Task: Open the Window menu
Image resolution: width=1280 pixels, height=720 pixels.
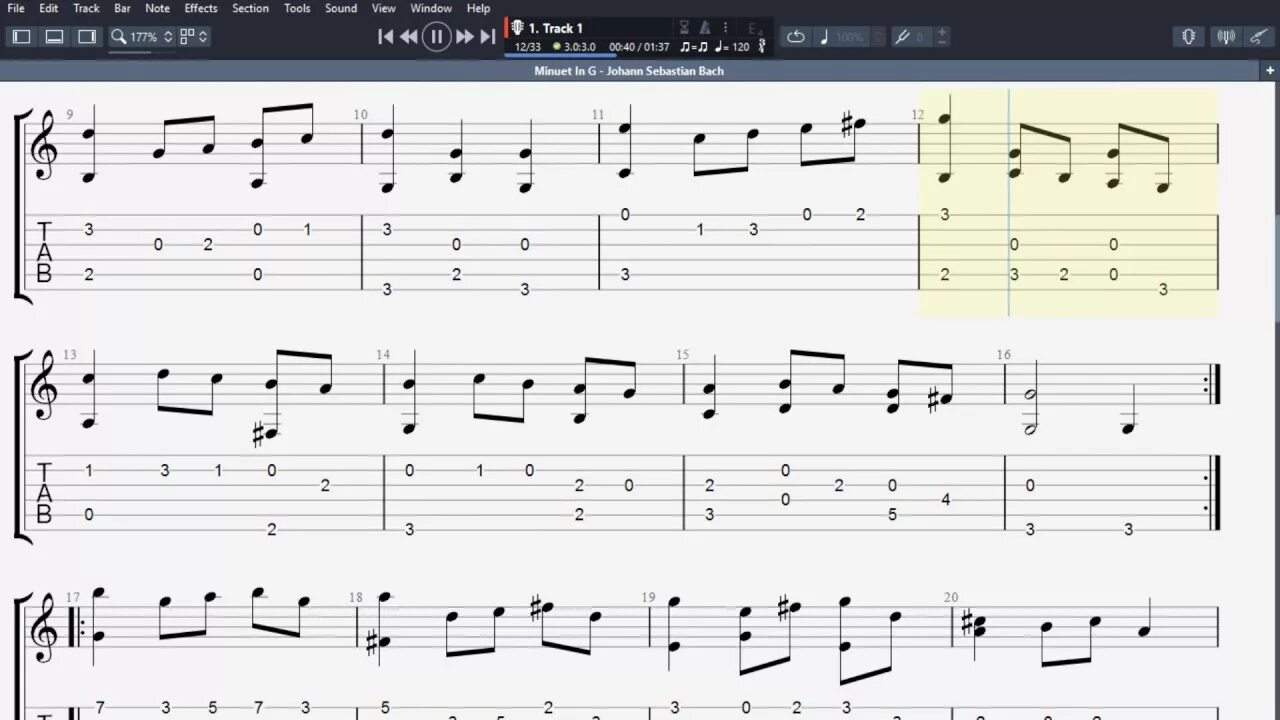Action: [431, 8]
